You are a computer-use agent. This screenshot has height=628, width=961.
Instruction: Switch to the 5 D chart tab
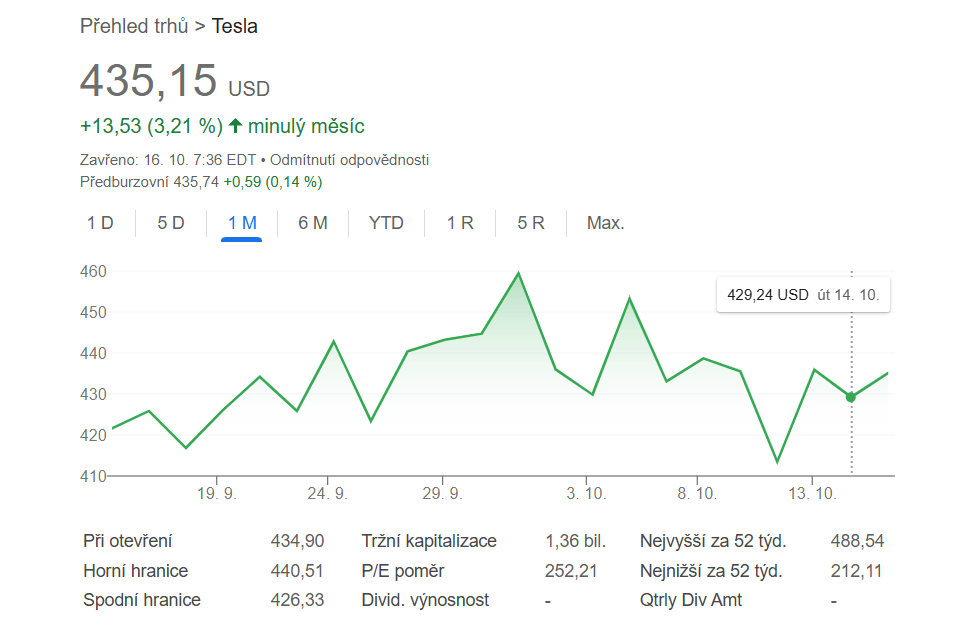tap(171, 223)
